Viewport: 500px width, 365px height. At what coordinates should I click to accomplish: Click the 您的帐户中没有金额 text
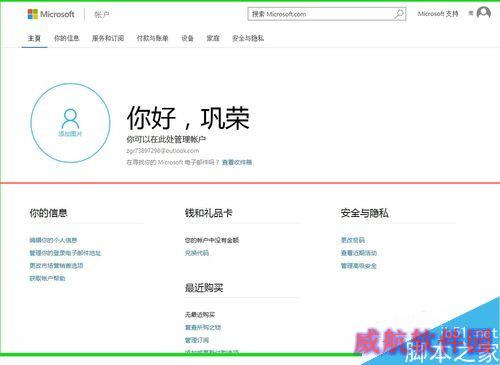(212, 240)
